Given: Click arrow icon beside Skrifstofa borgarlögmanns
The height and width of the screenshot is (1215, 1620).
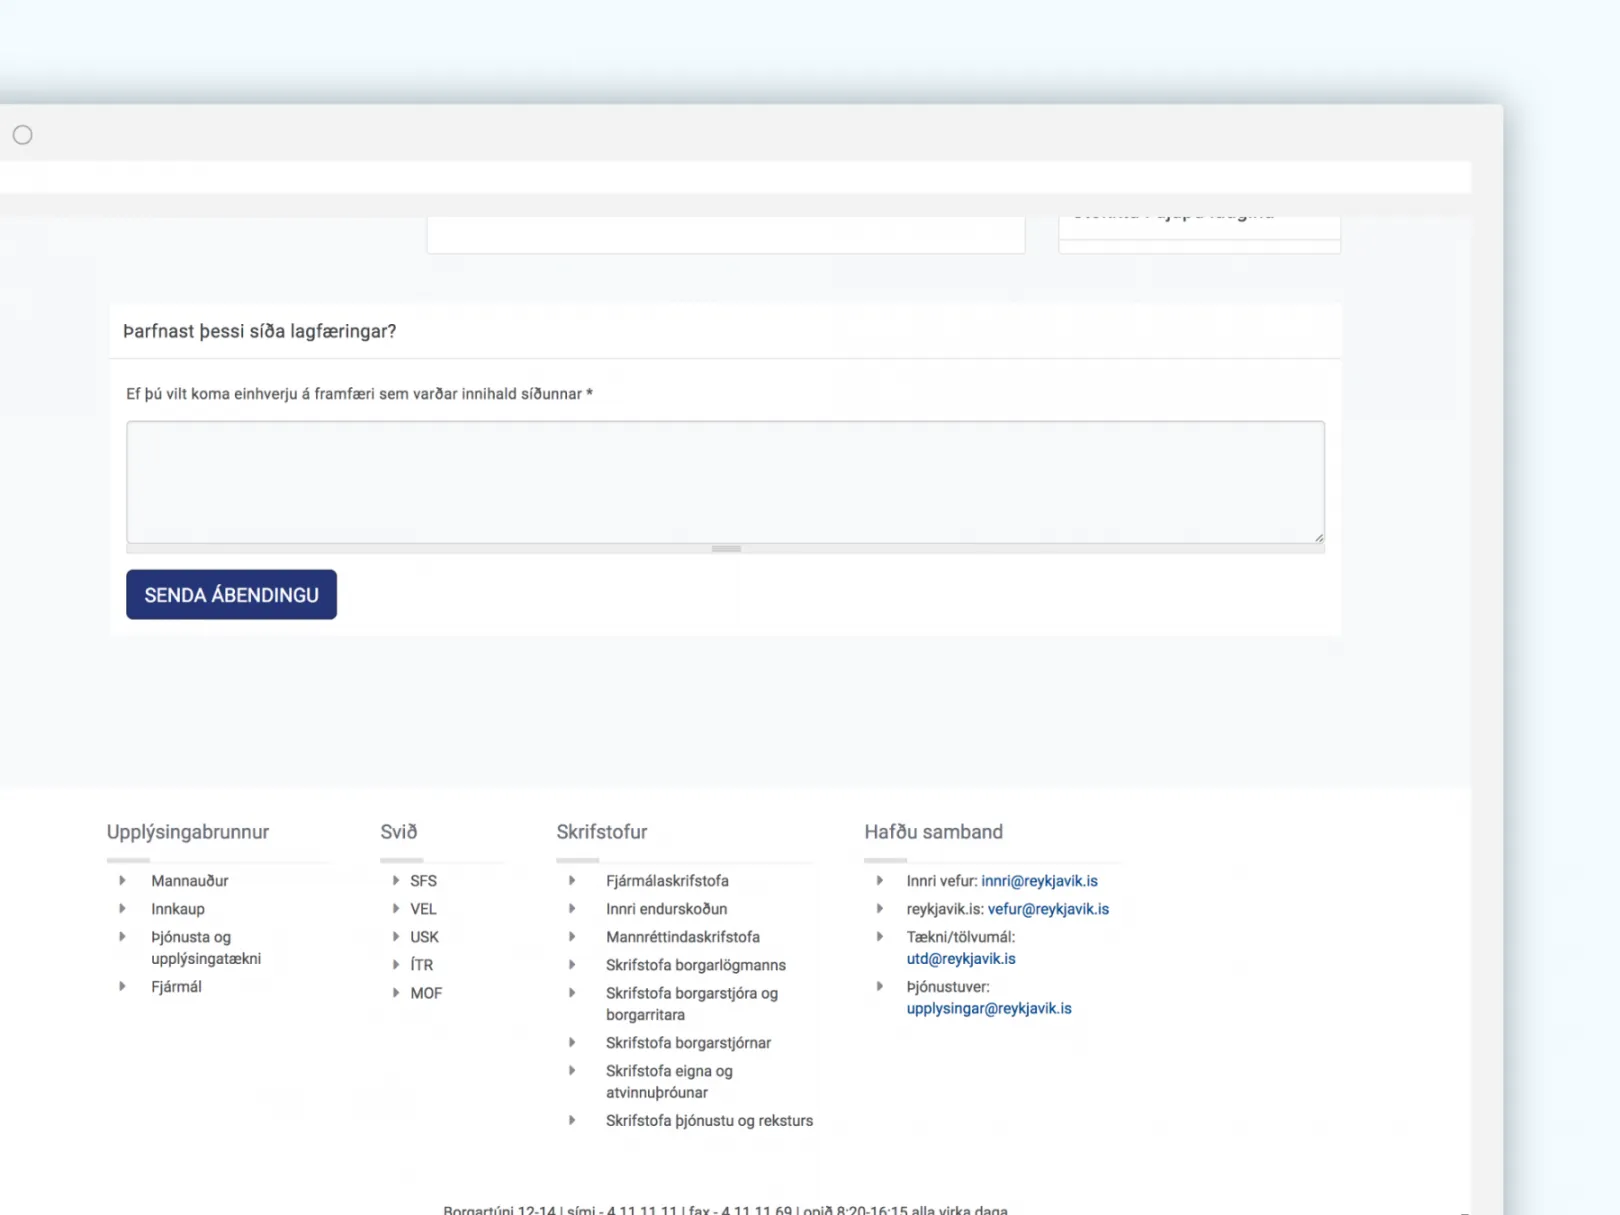Looking at the screenshot, I should (x=572, y=965).
